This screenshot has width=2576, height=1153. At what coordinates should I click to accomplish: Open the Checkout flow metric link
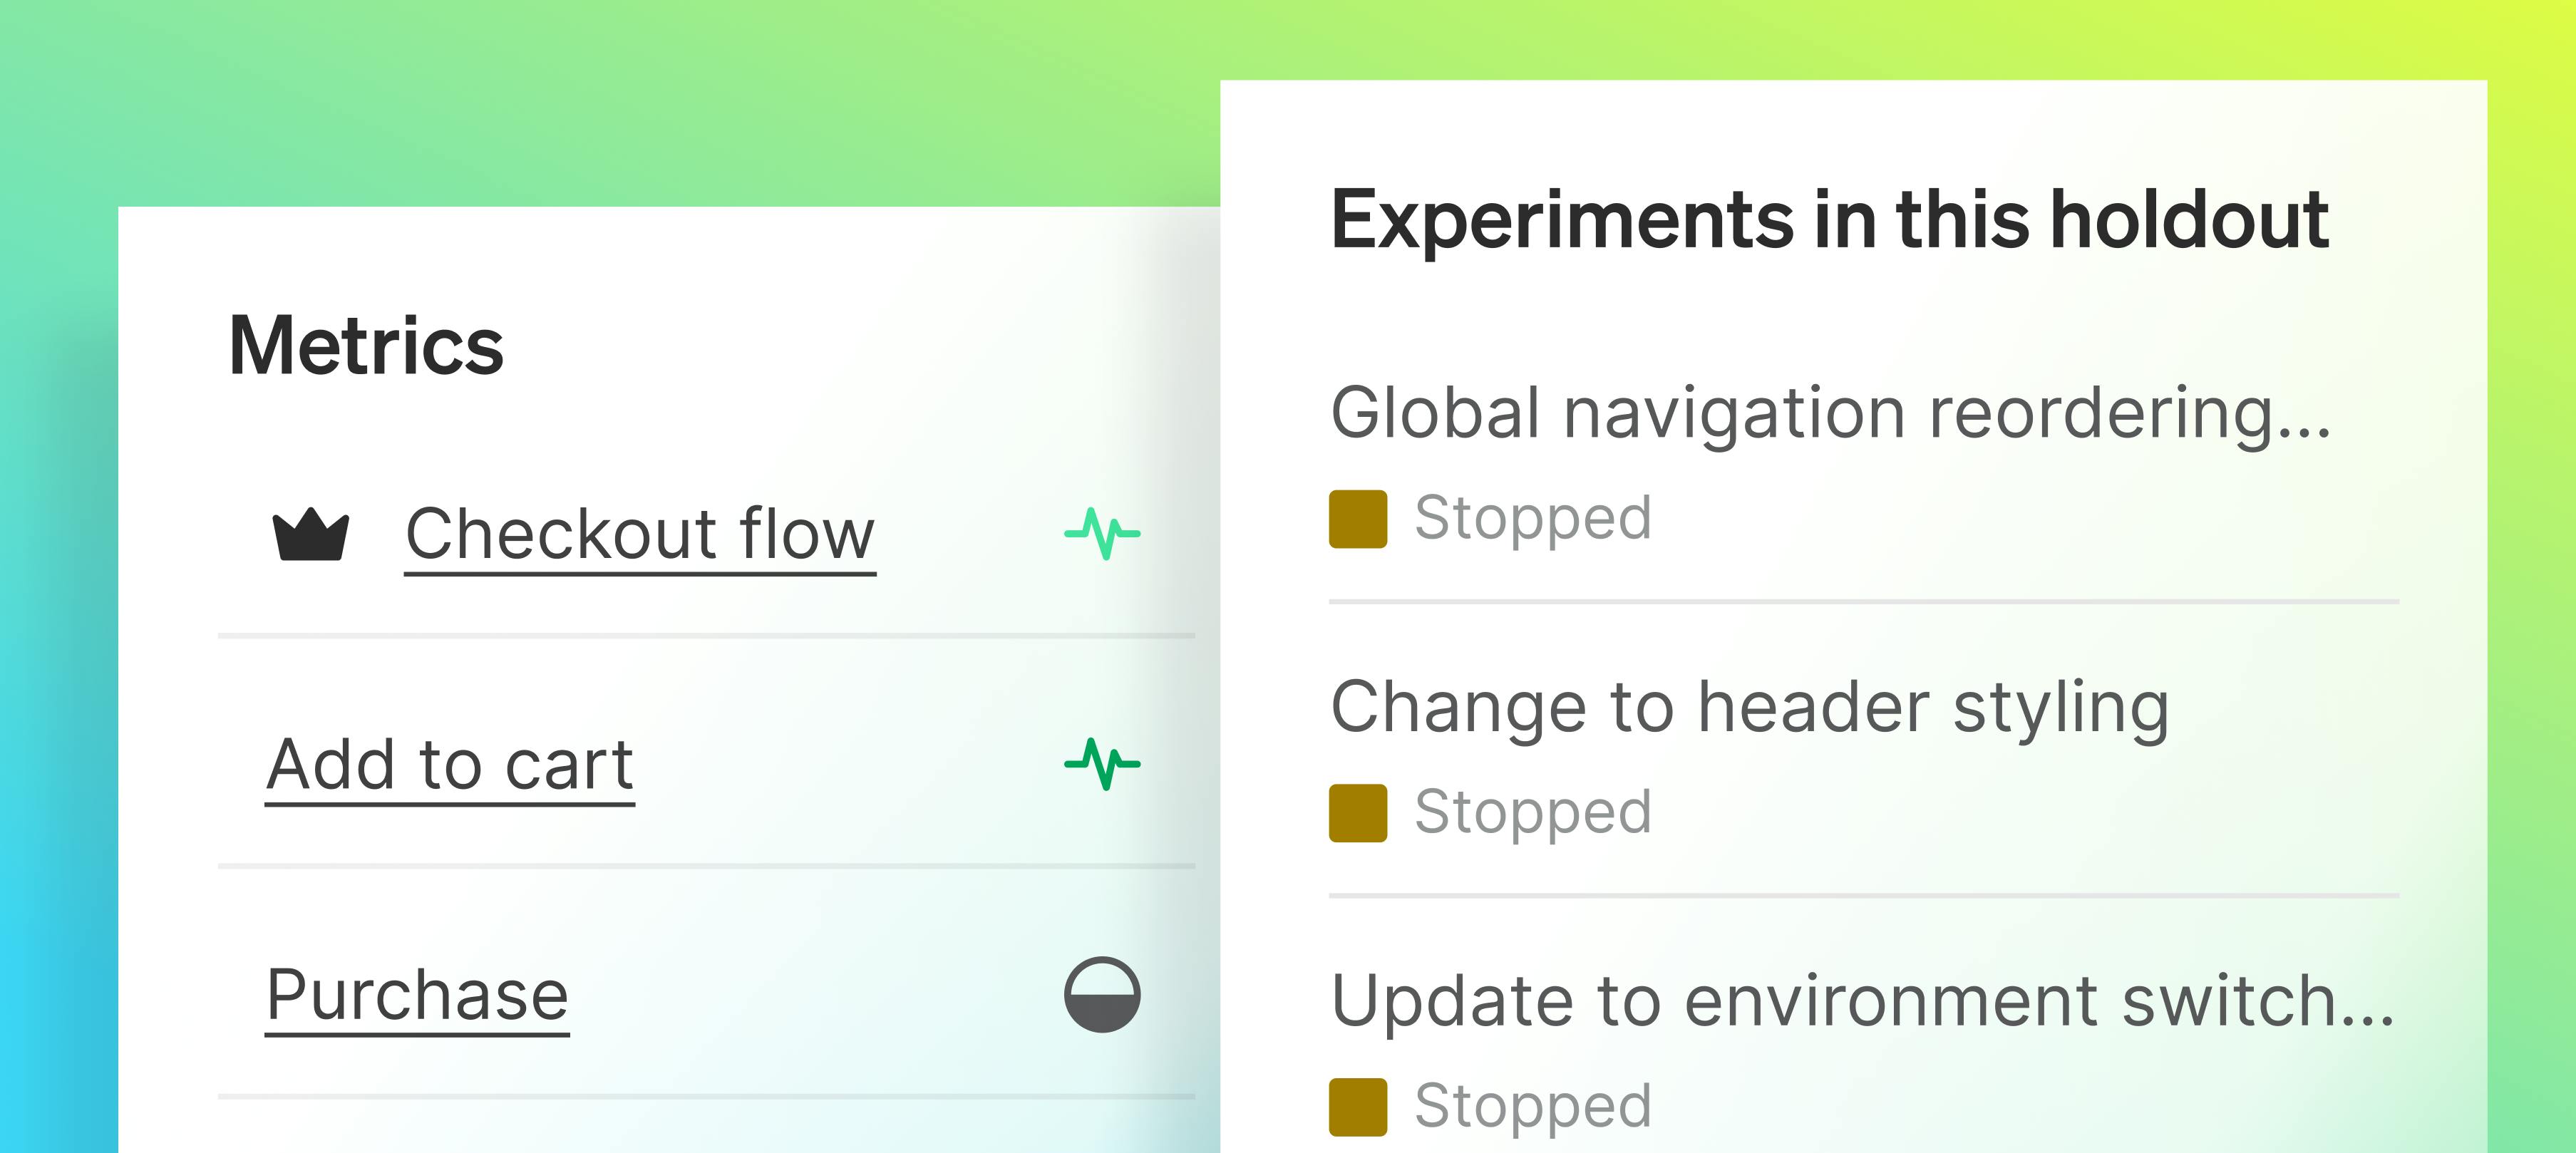click(640, 534)
